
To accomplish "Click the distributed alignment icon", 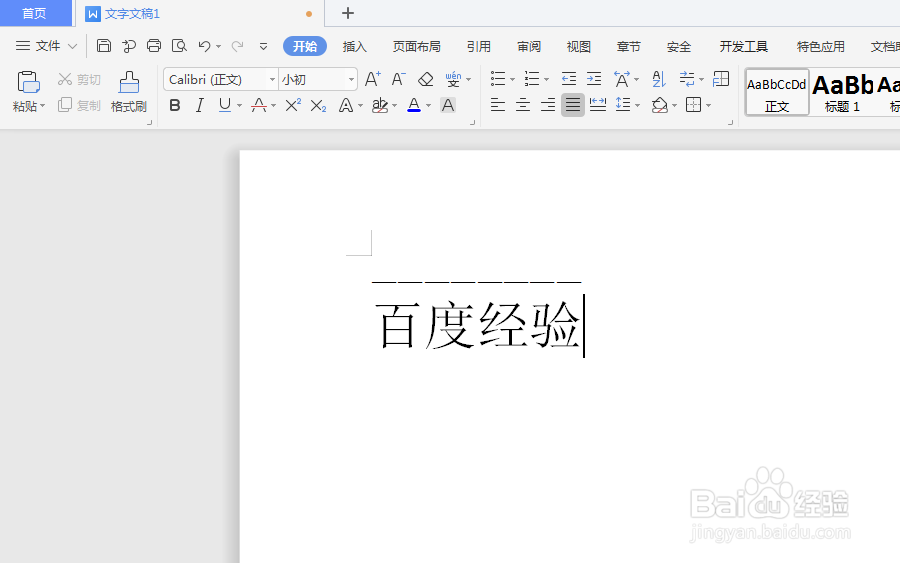I will point(598,104).
